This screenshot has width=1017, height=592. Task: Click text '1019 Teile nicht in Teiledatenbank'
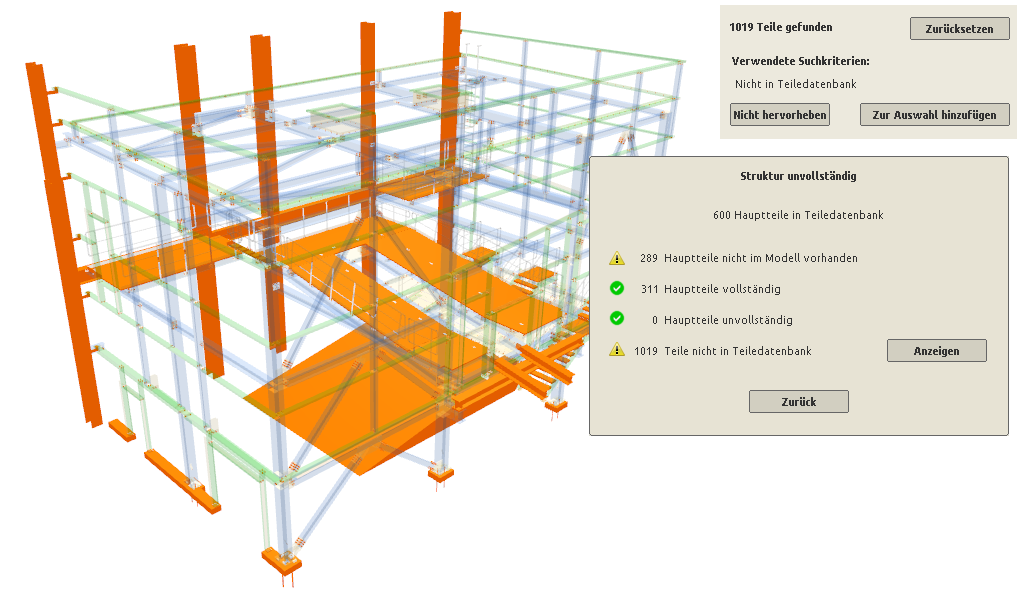click(x=723, y=351)
